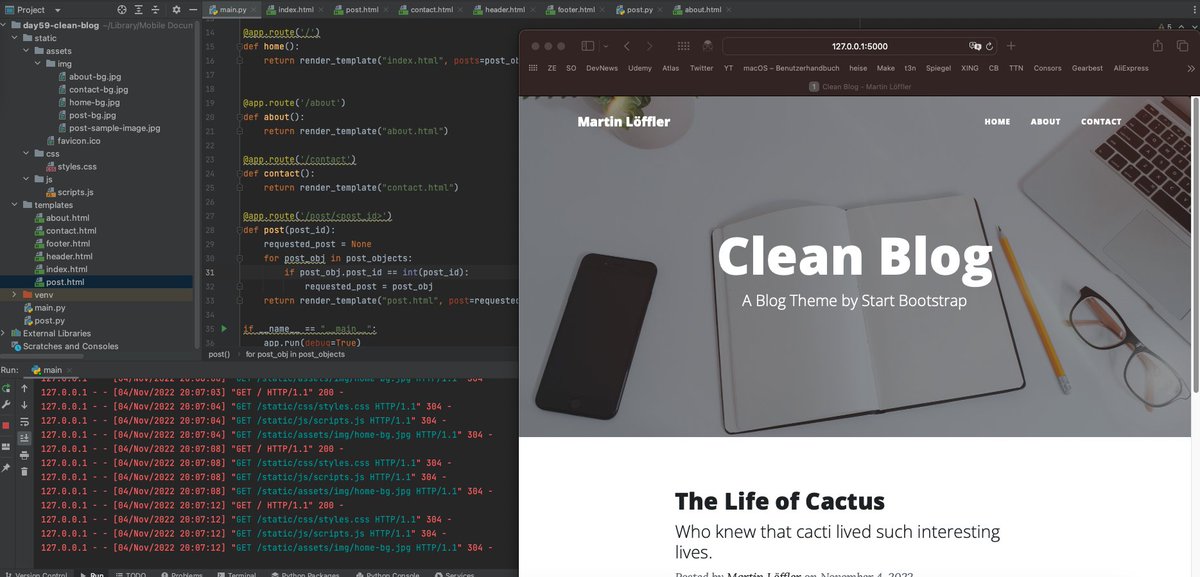Viewport: 1200px width, 577px height.
Task: Click Up the Stack Trace arrow
Action: [x=24, y=388]
